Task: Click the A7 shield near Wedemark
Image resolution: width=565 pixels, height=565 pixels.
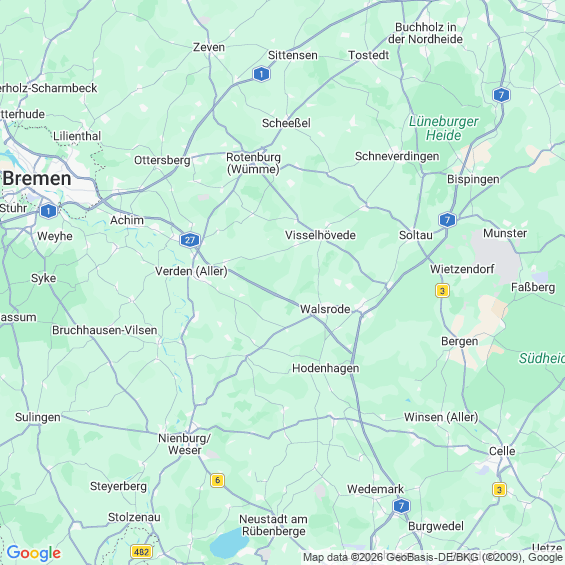Action: point(401,506)
